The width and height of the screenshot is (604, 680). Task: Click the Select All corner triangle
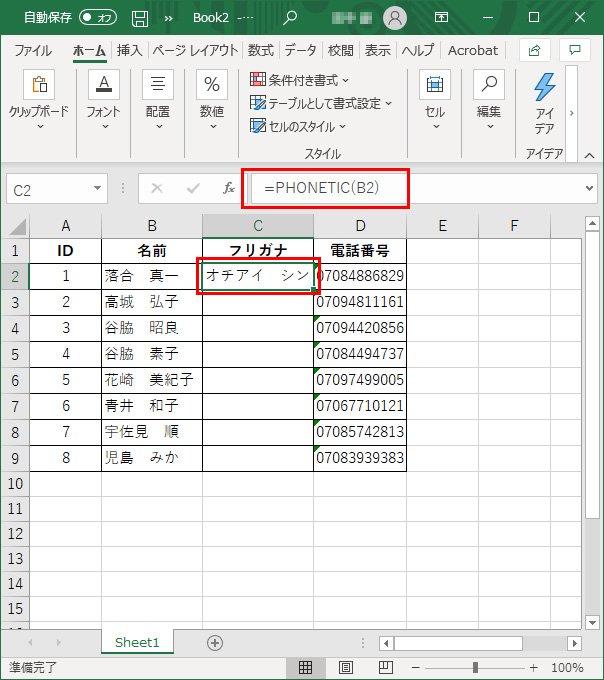[16, 226]
